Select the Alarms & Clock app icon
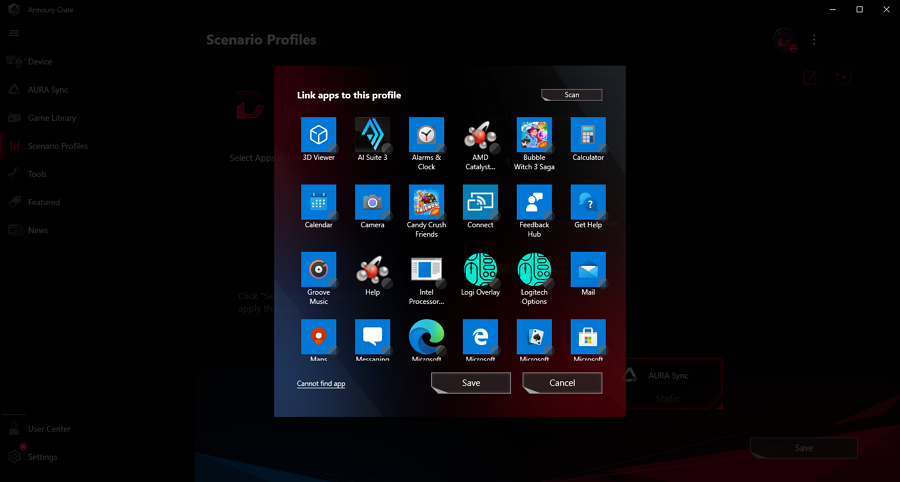This screenshot has width=900, height=482. click(426, 134)
